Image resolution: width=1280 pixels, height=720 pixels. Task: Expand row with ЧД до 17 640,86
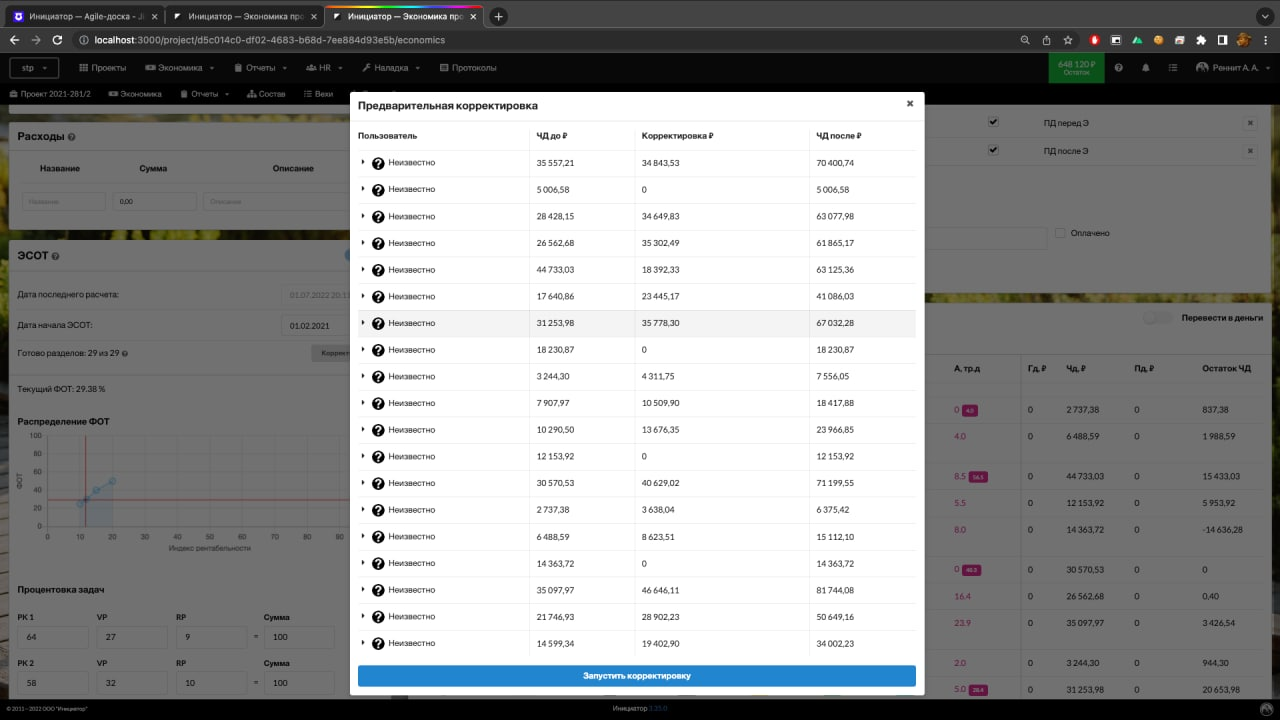point(363,296)
